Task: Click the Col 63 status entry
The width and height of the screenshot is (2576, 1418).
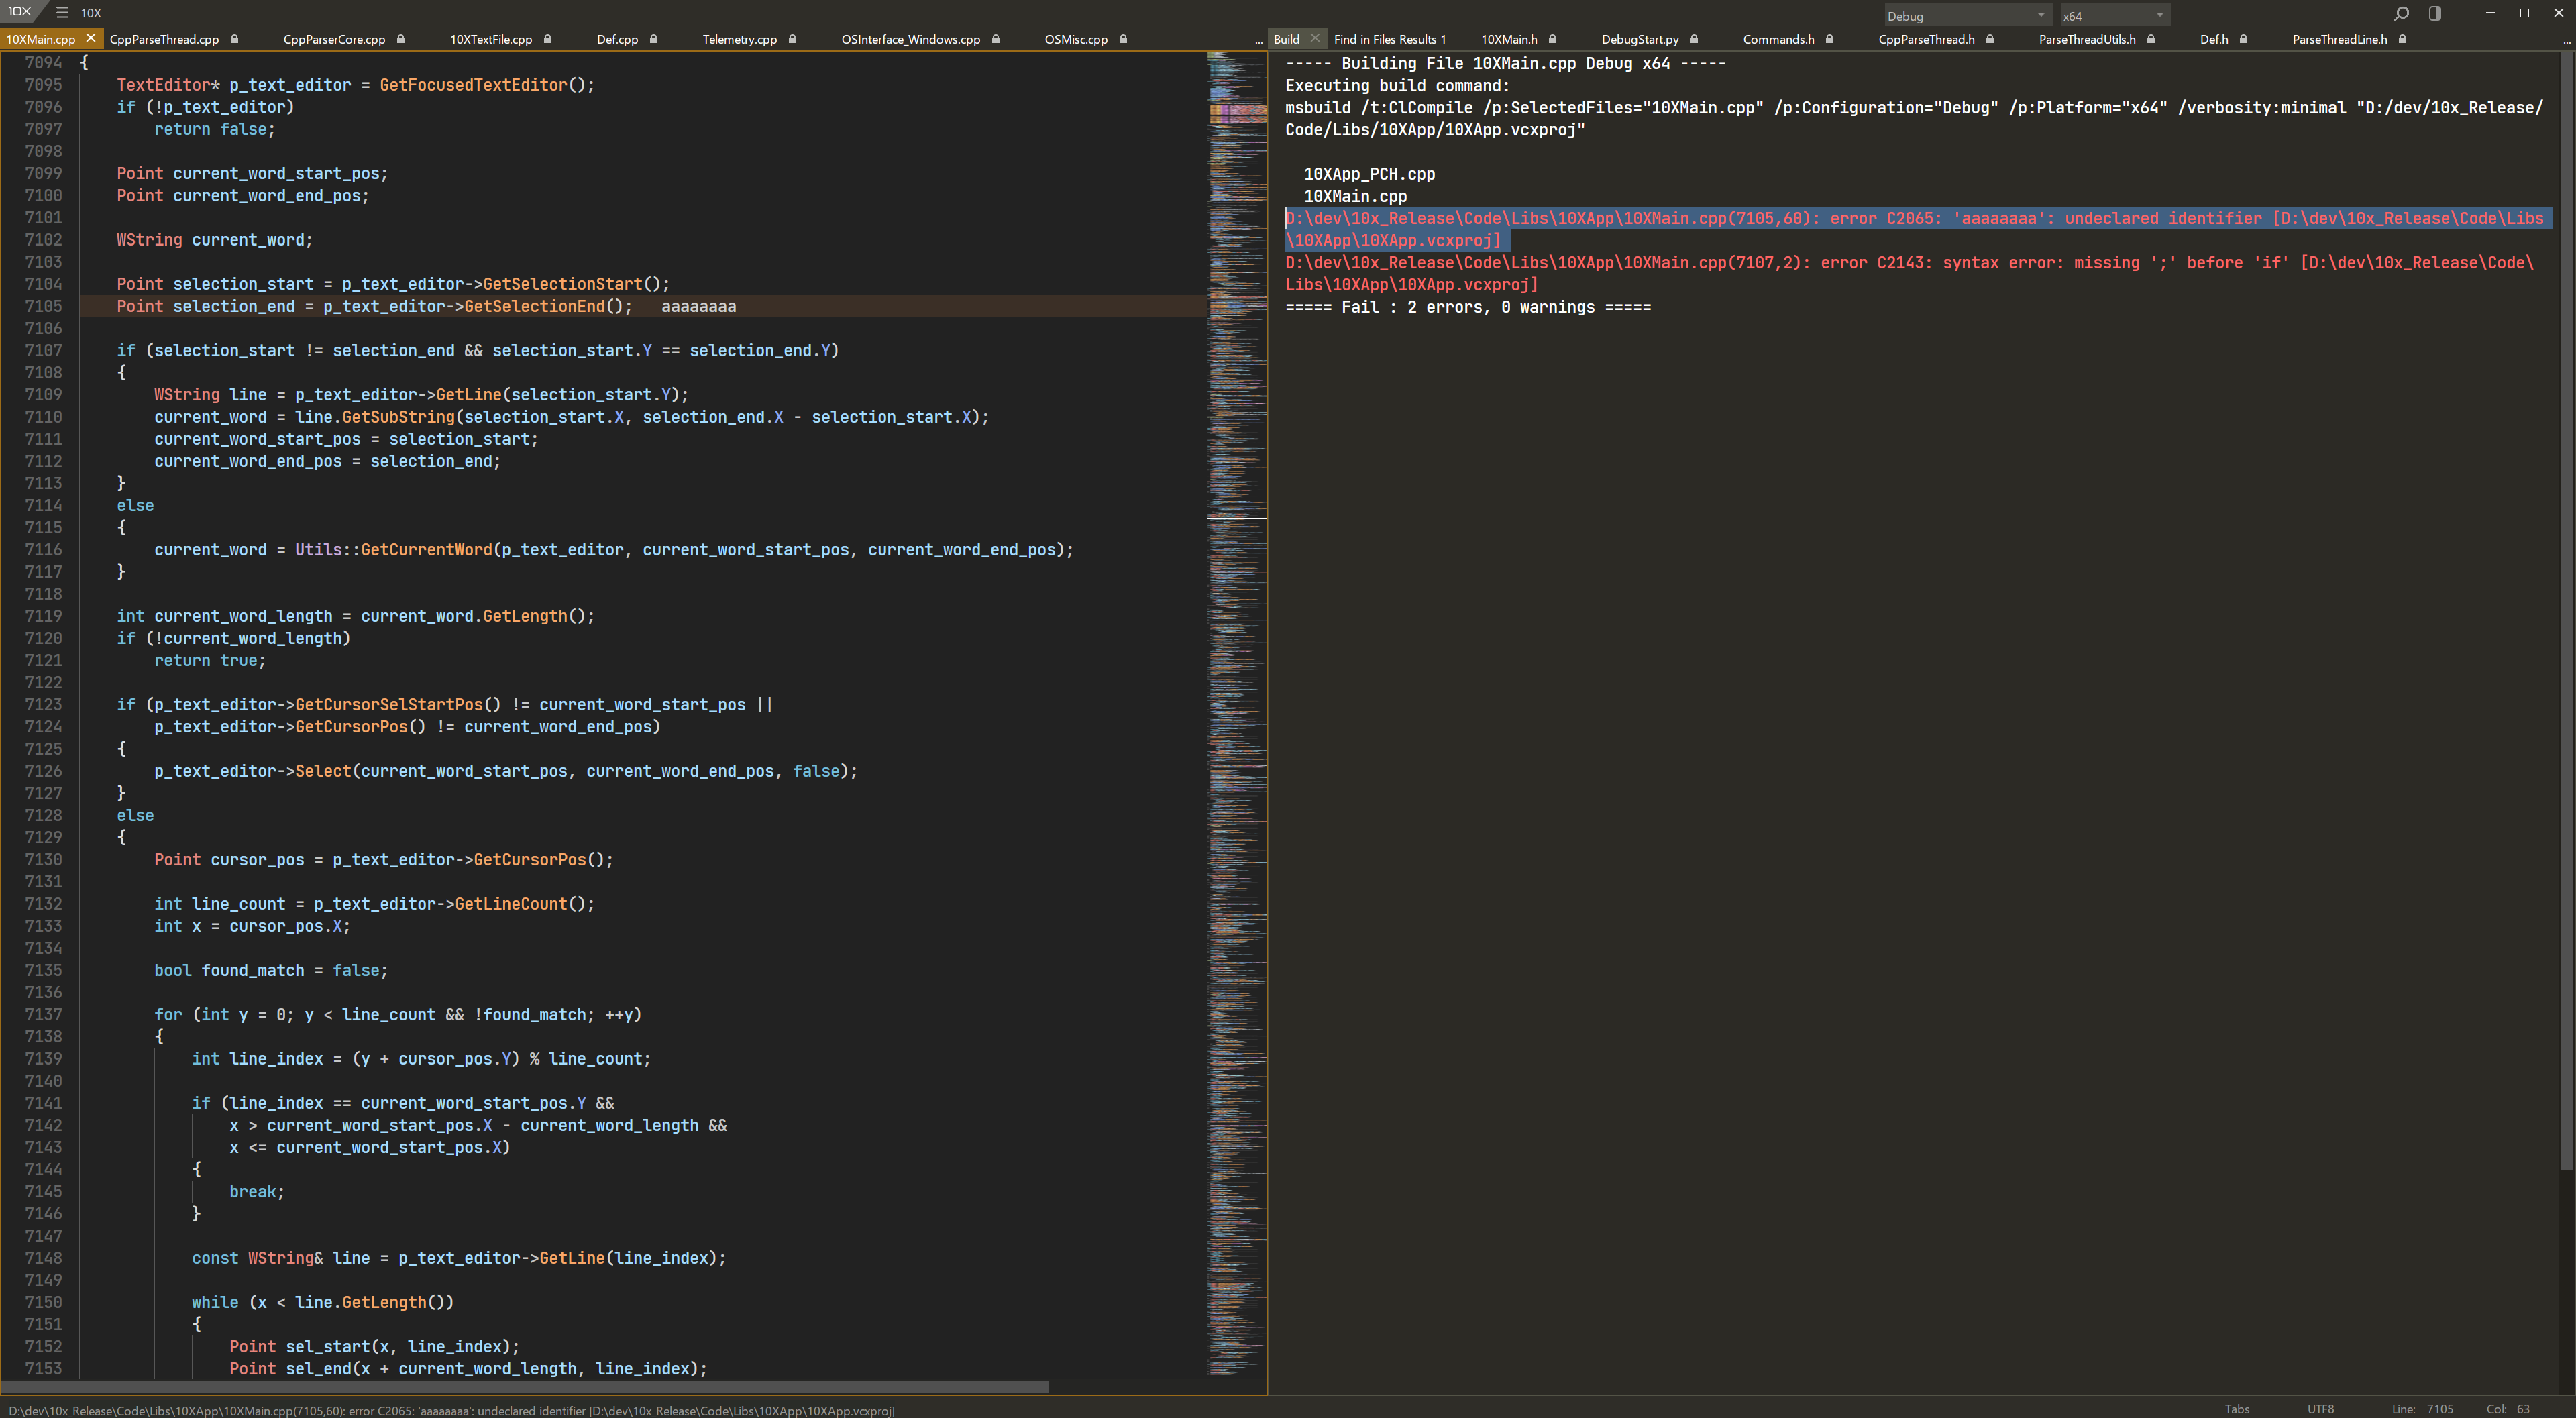Action: coord(2508,1409)
